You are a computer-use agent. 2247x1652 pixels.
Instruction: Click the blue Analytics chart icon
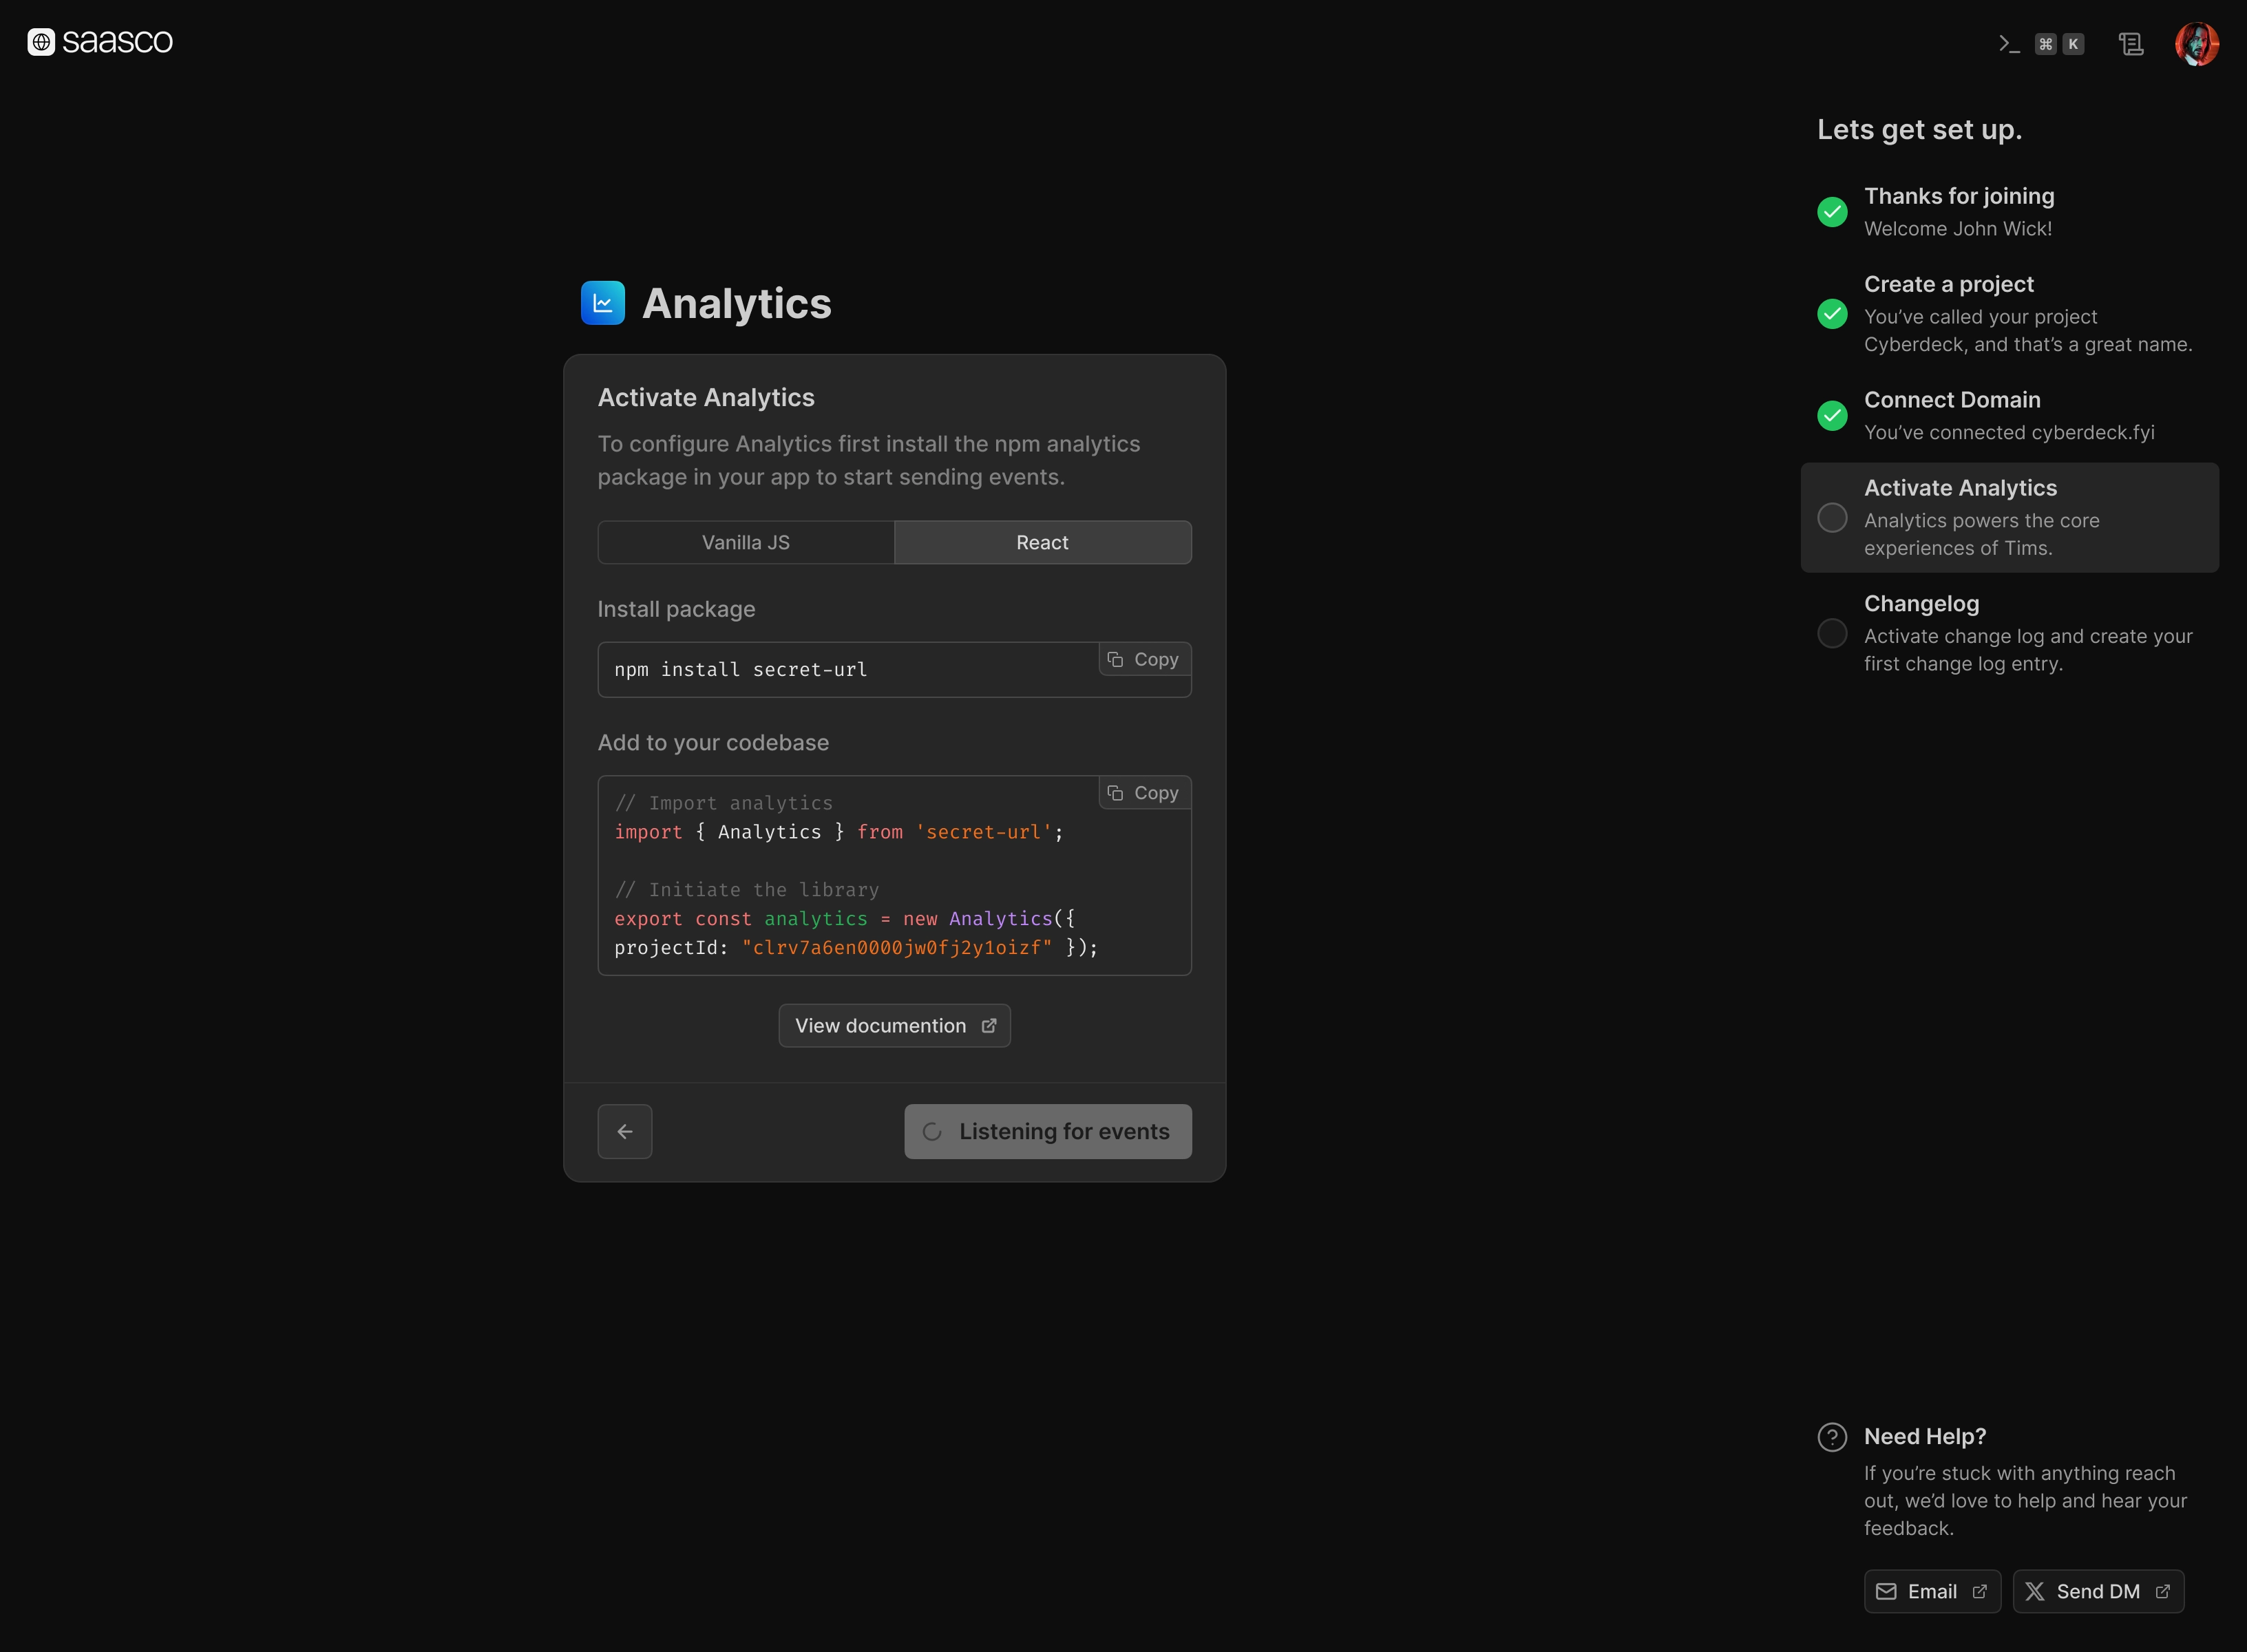pos(603,303)
